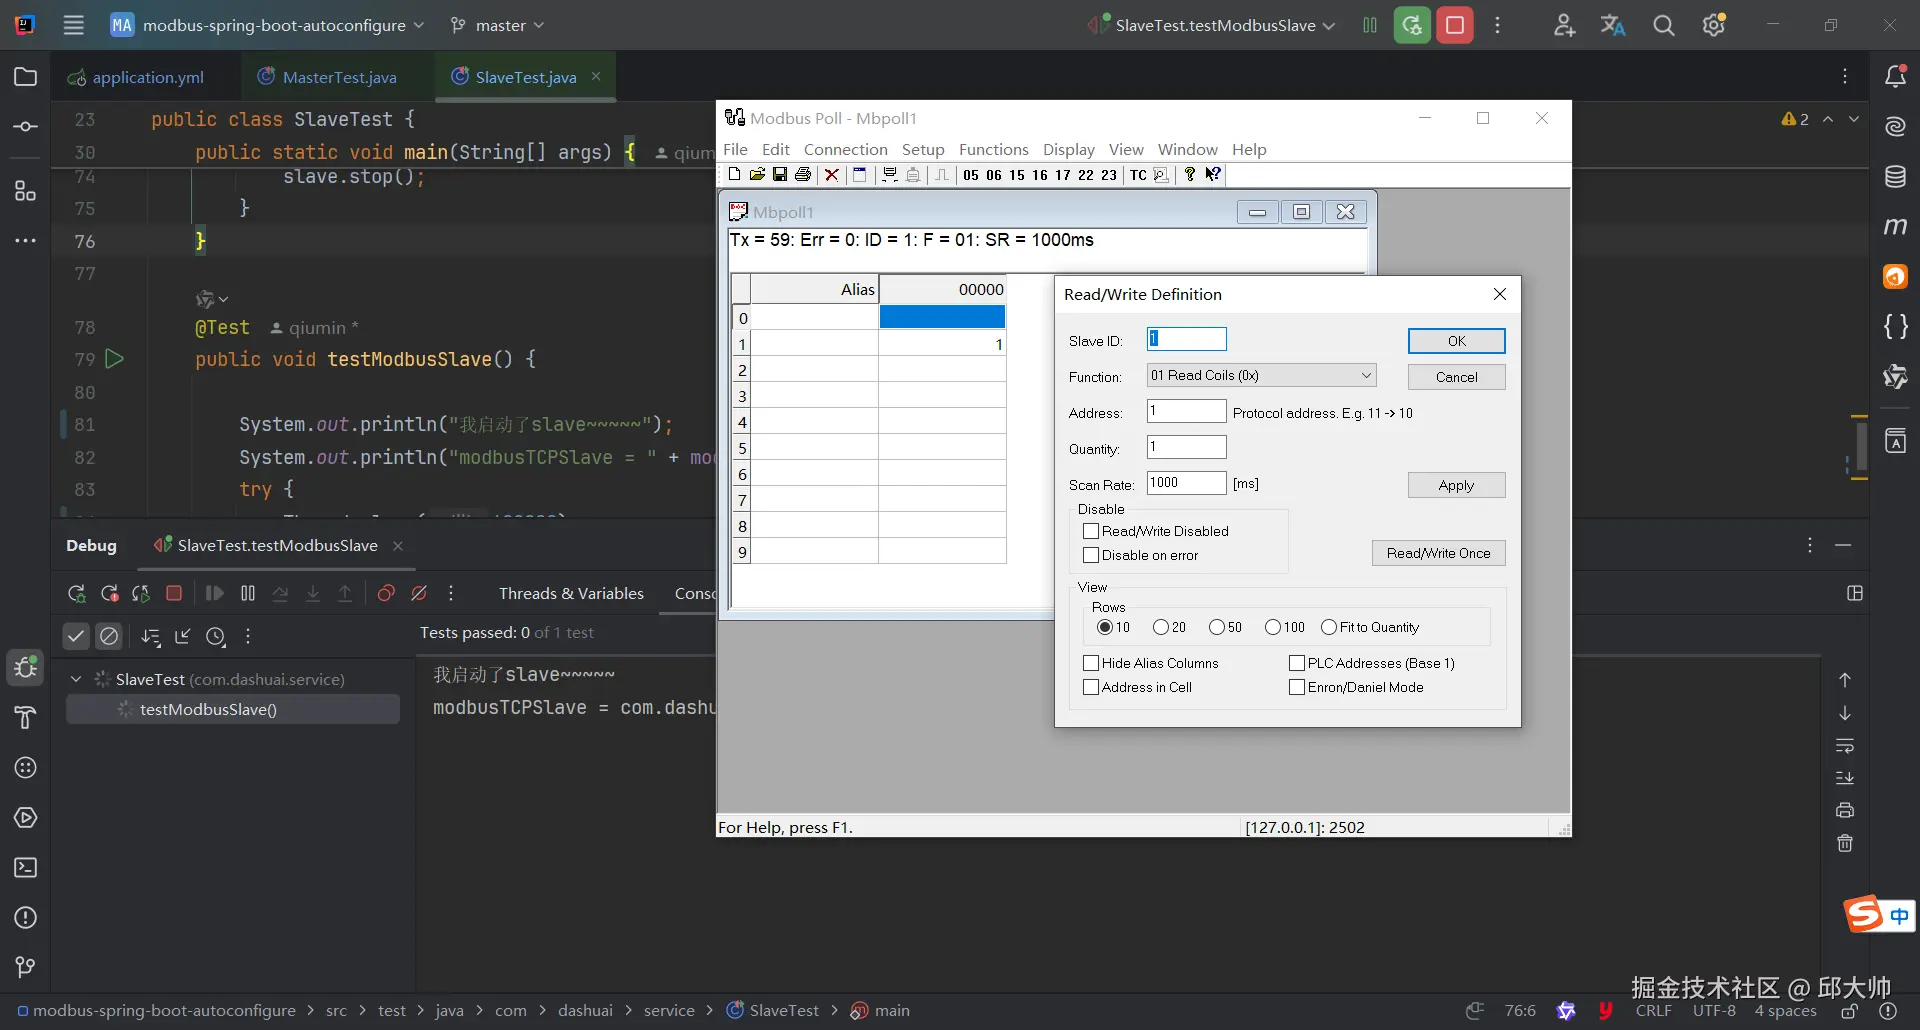This screenshot has height=1030, width=1920.
Task: Run testModbusSlave using the gutter run icon
Action: (115, 359)
